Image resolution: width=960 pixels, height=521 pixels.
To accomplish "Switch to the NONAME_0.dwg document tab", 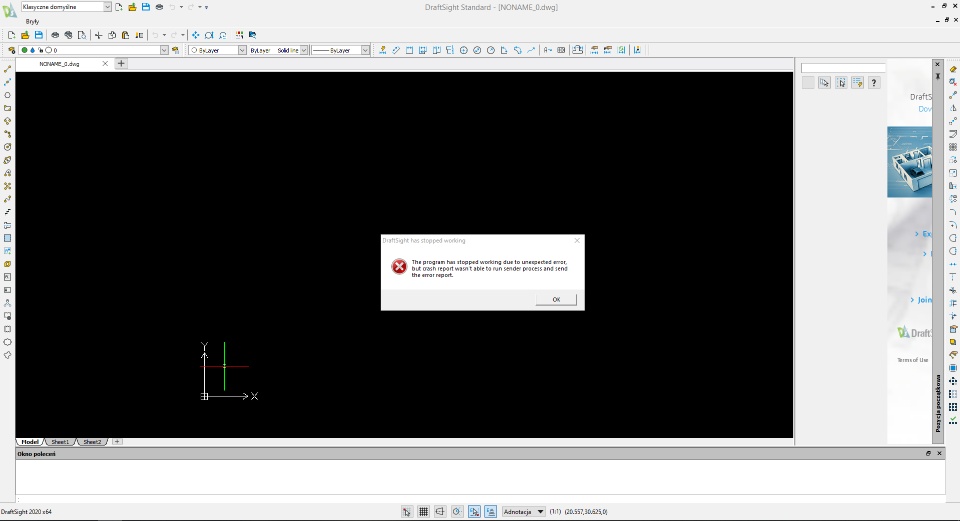I will coord(59,64).
